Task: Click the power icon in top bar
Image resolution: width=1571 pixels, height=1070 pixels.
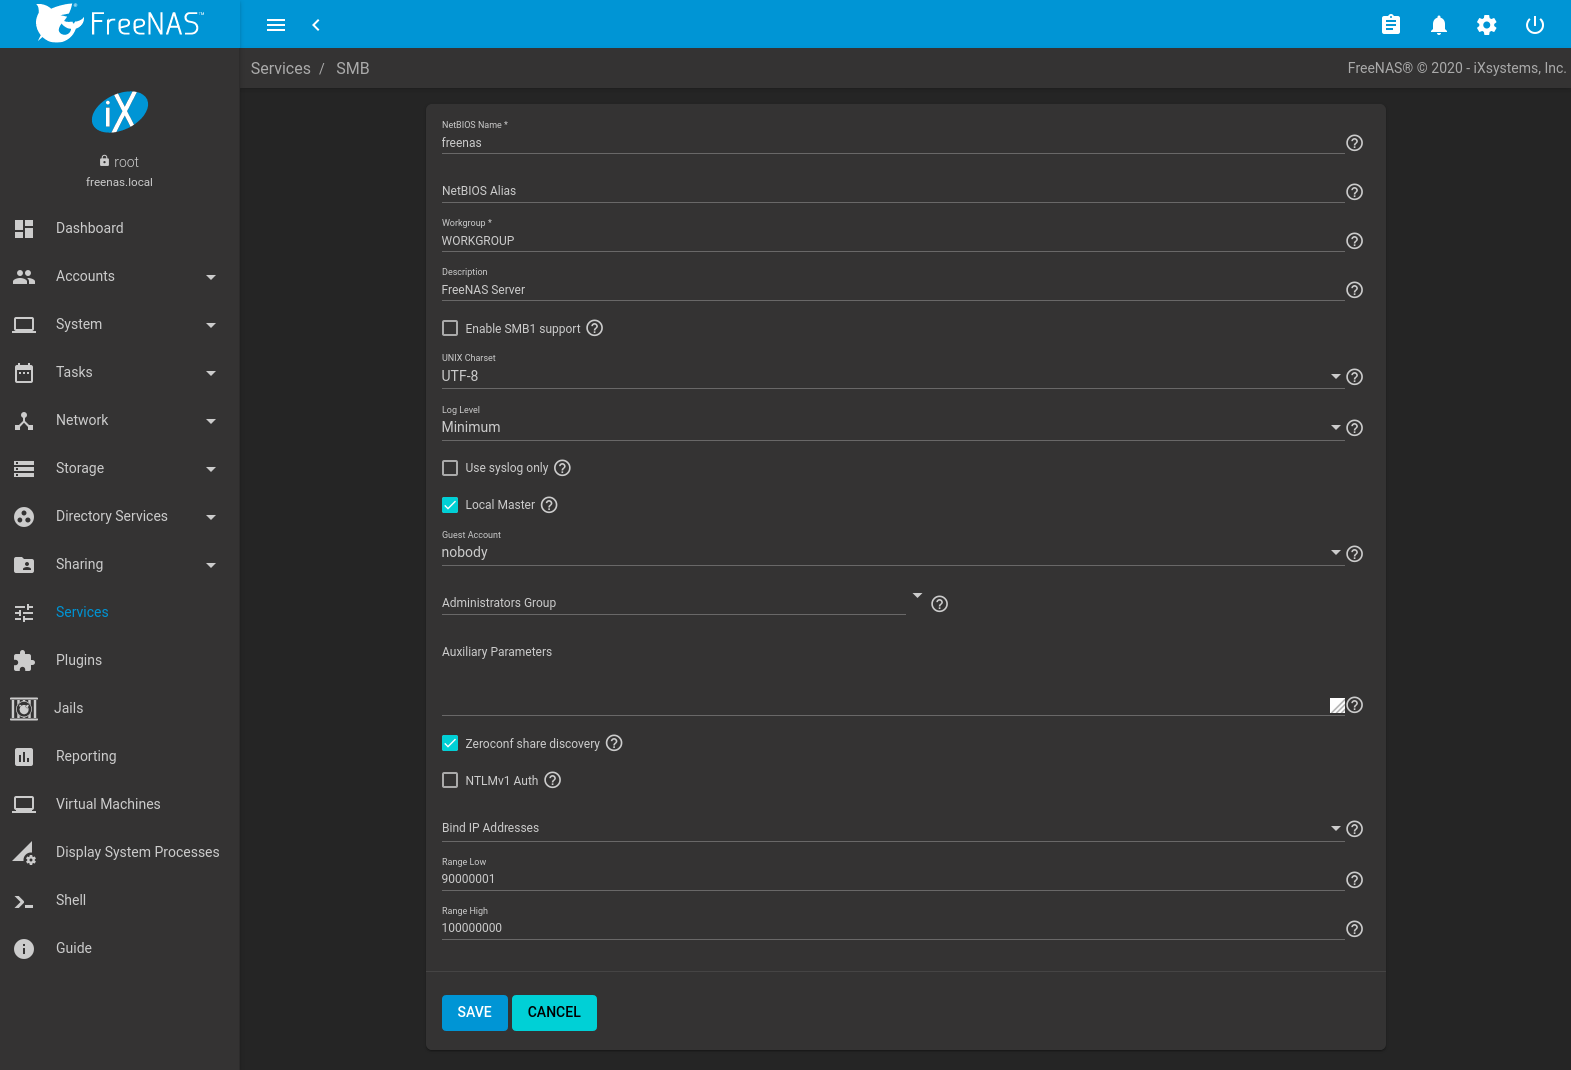Action: click(1534, 25)
